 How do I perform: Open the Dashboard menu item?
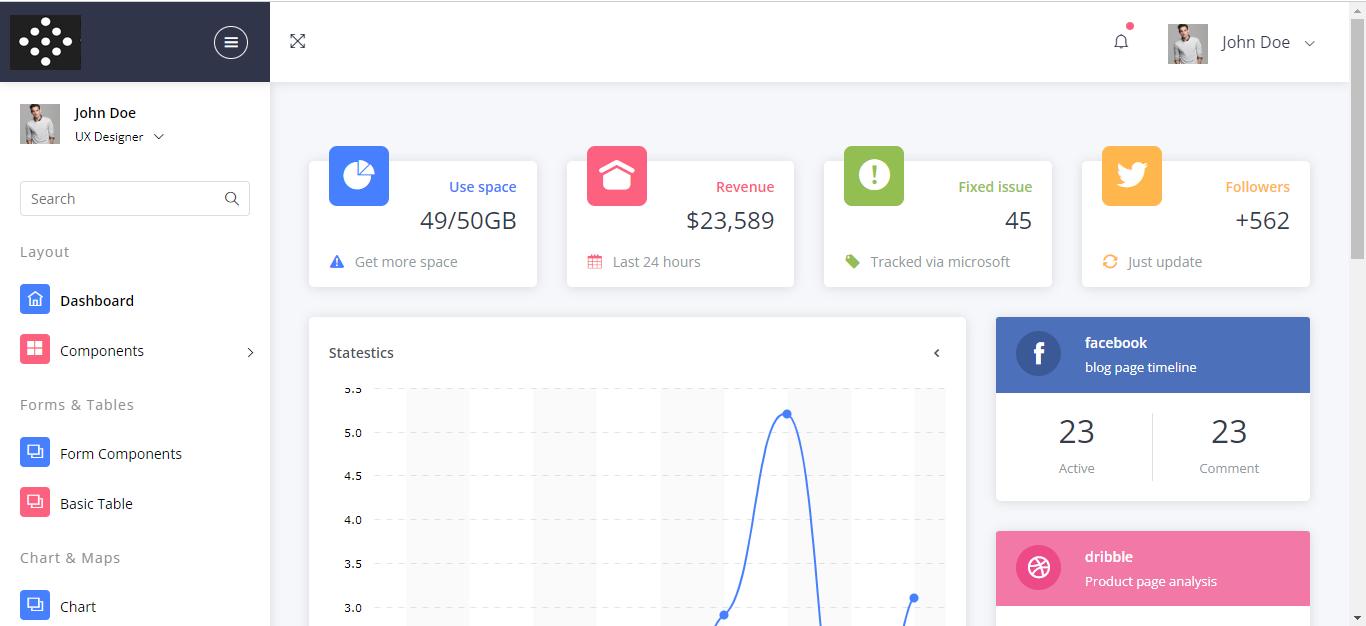(x=97, y=301)
